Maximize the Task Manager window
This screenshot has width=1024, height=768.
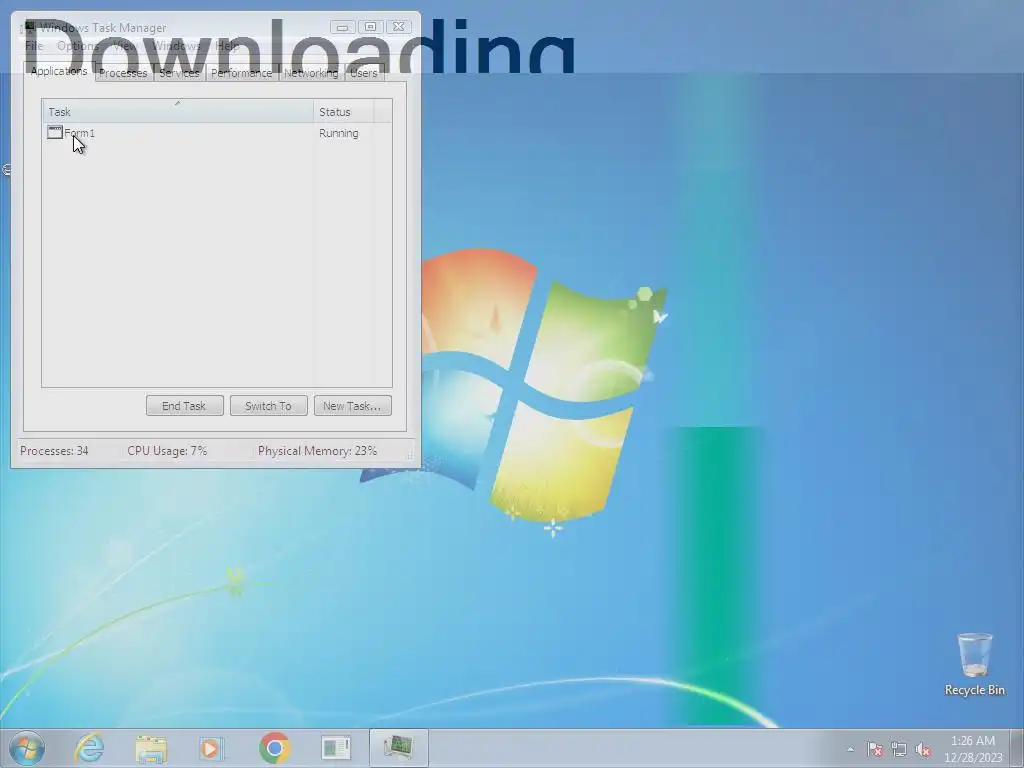[x=370, y=27]
